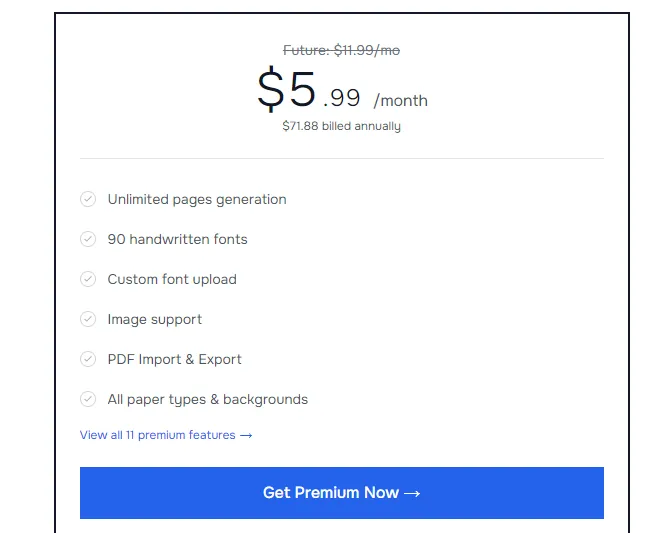Click the crossed-out Future $11.99/mo price

point(341,50)
